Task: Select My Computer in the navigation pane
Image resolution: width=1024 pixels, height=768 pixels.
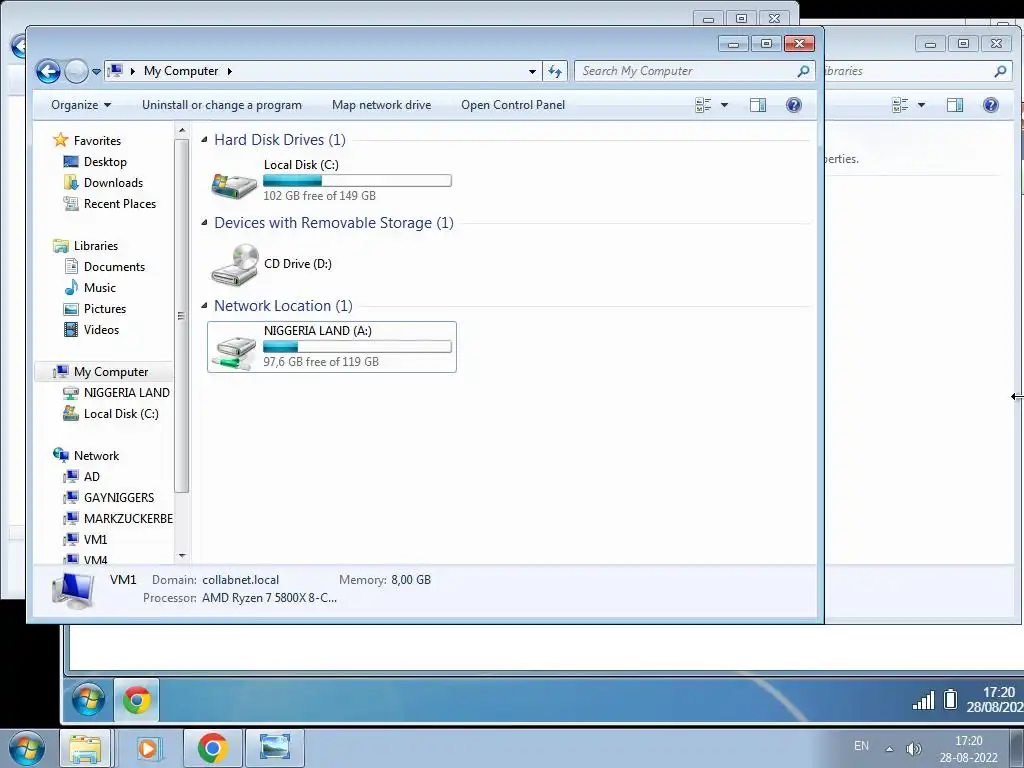Action: coord(111,372)
